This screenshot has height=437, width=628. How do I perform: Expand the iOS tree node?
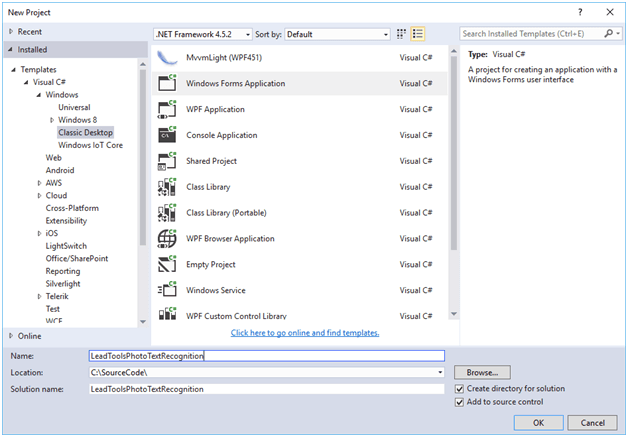tap(39, 233)
